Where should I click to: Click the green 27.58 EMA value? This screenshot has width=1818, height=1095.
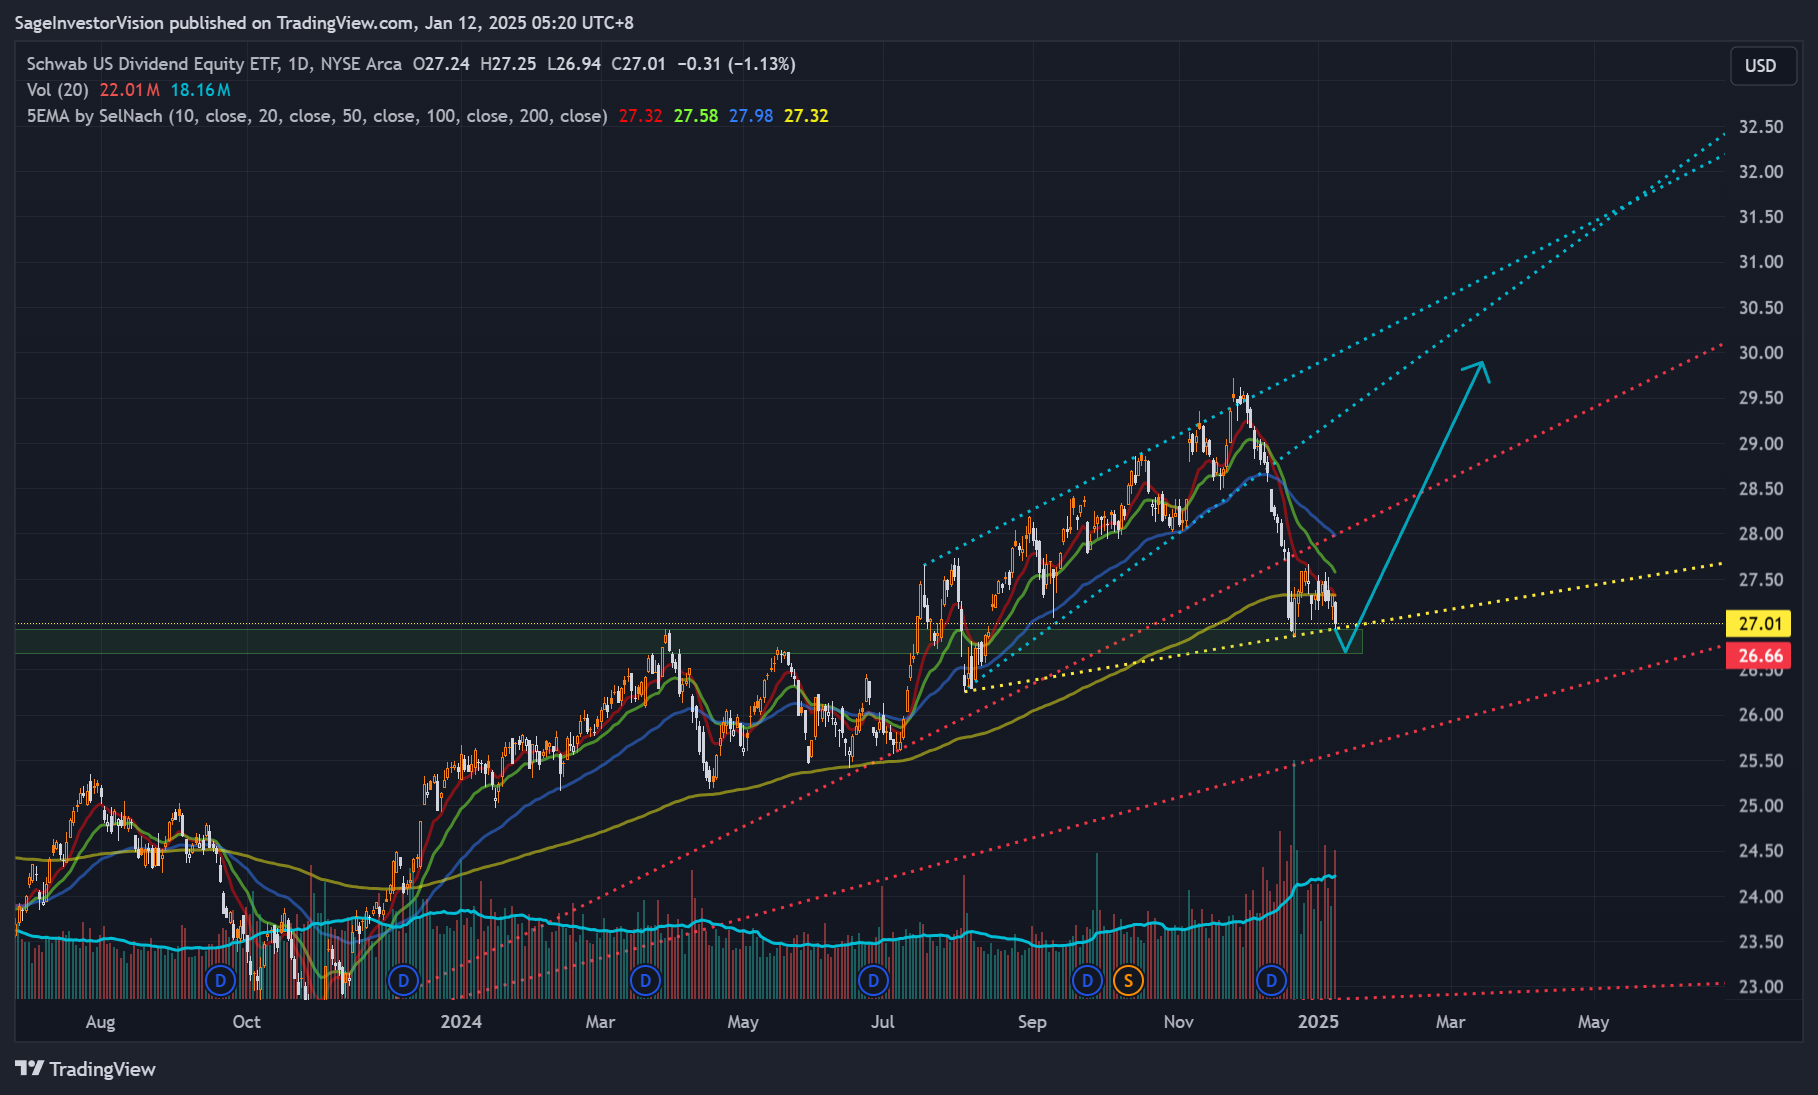tap(696, 116)
